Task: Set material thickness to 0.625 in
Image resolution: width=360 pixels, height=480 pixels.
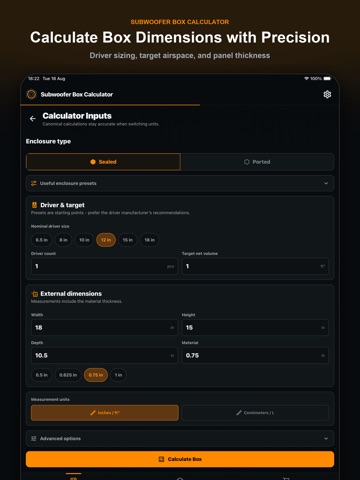Action: 68,375
